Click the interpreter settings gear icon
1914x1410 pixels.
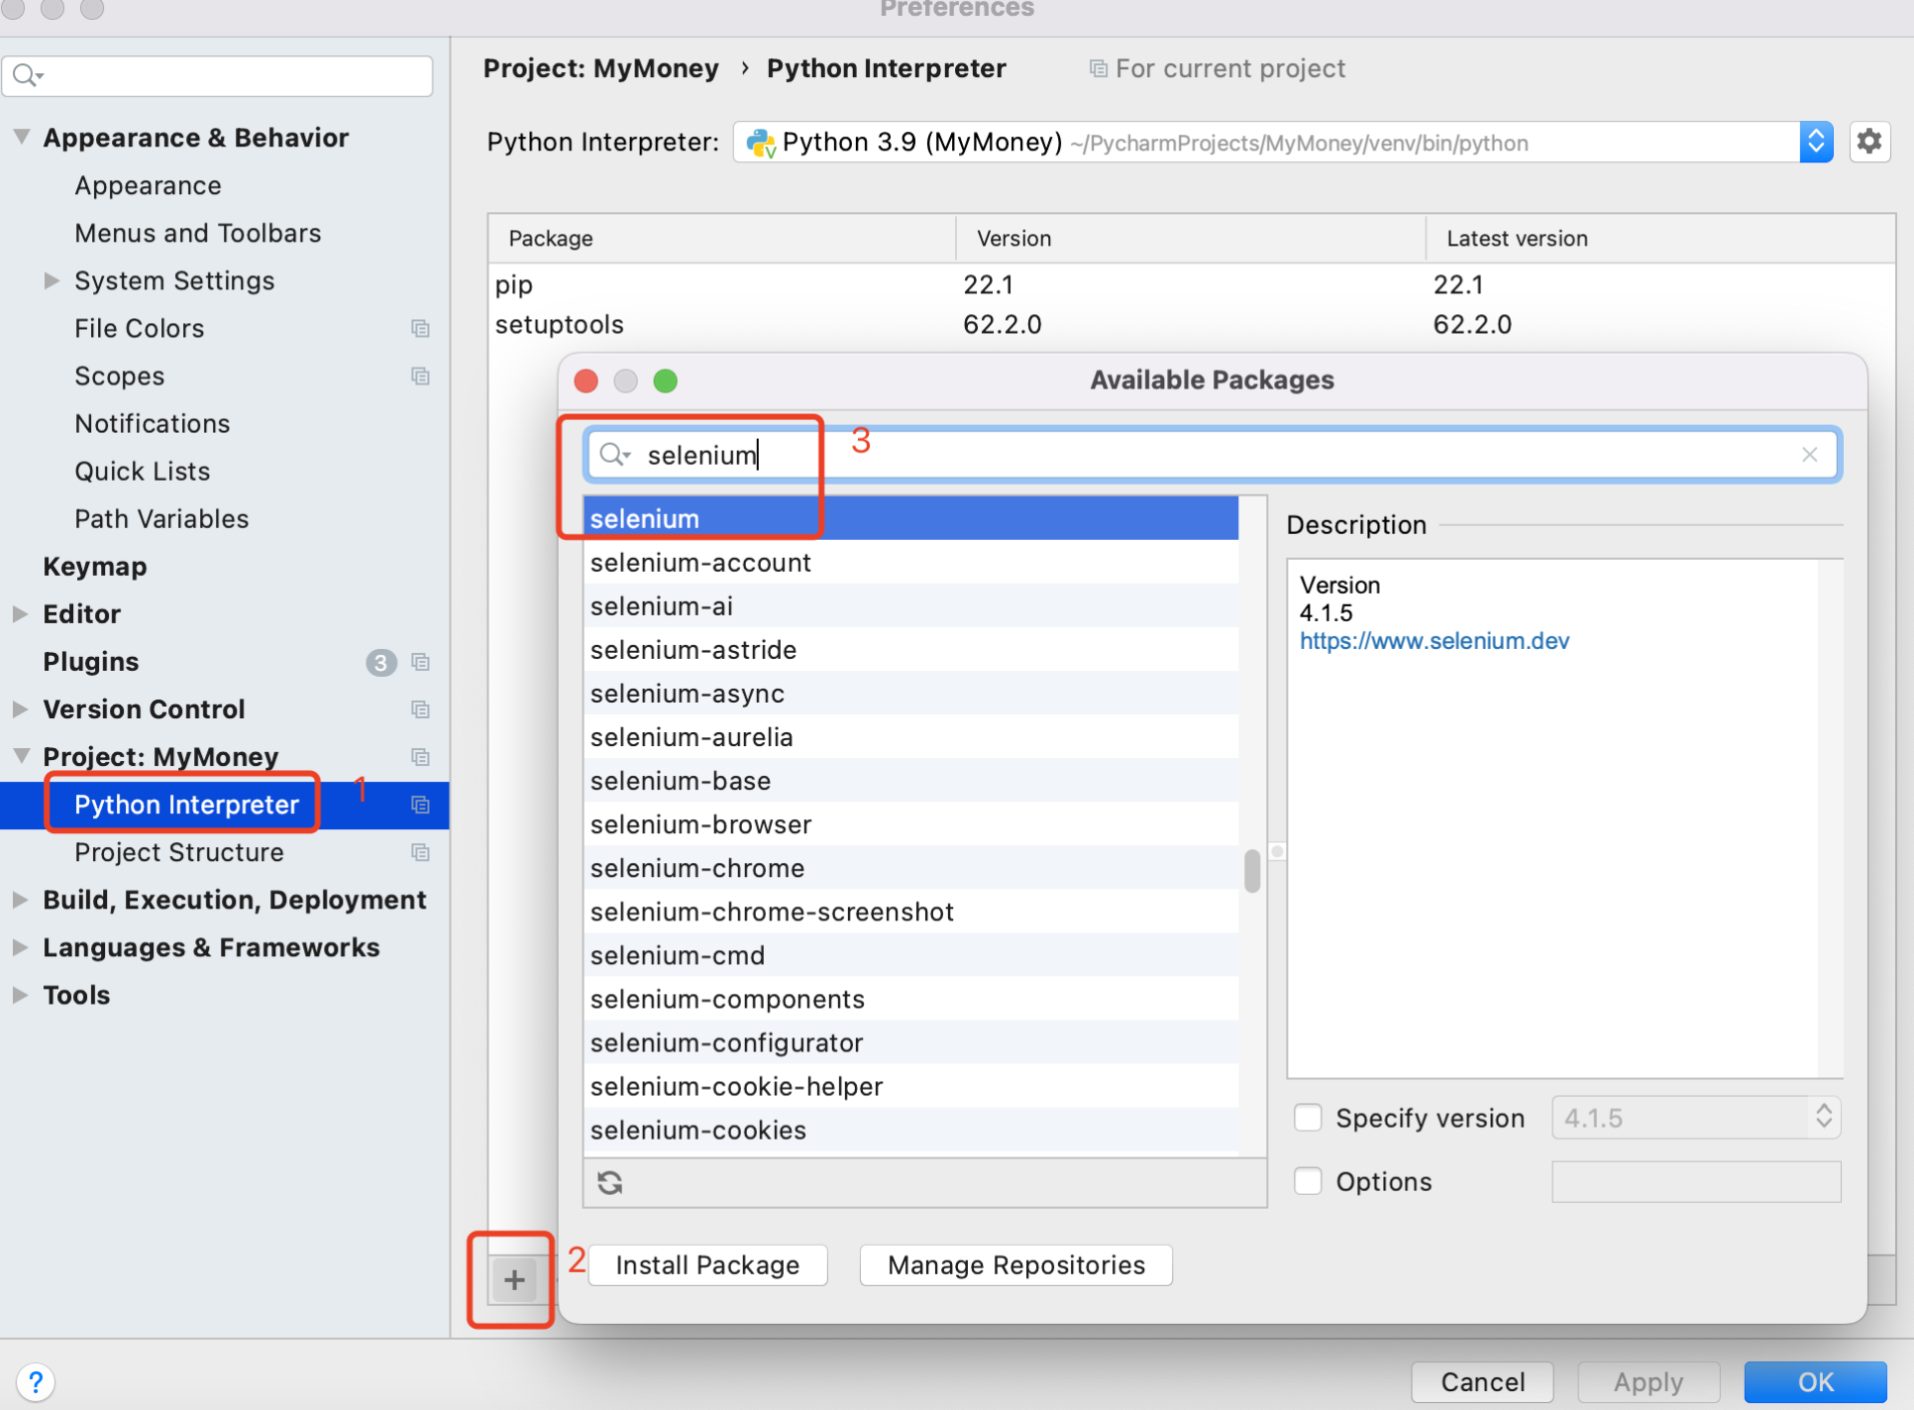pyautogui.click(x=1869, y=142)
